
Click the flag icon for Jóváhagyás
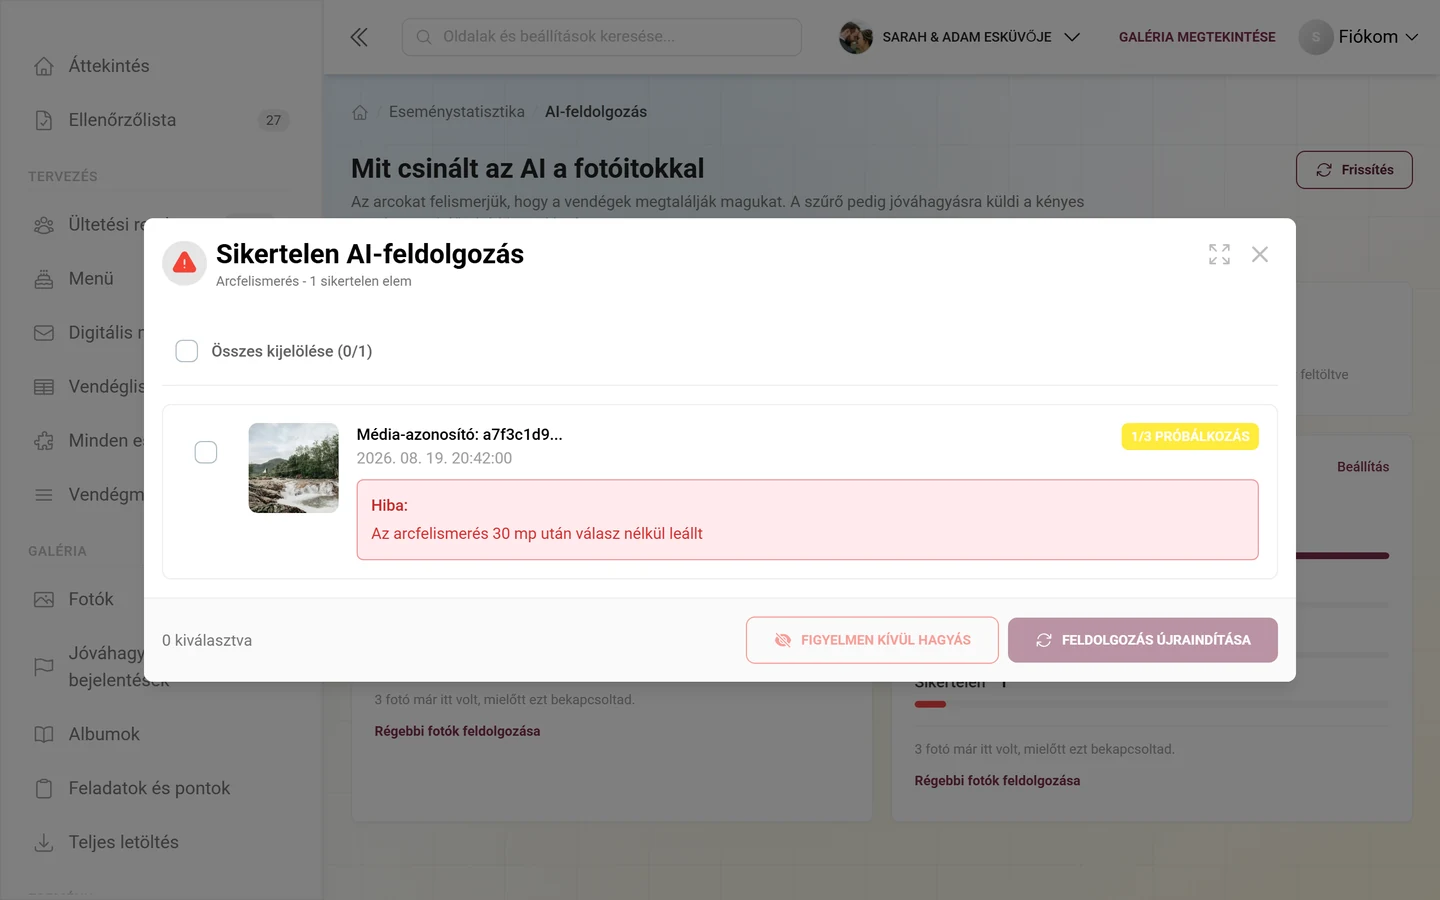(44, 667)
